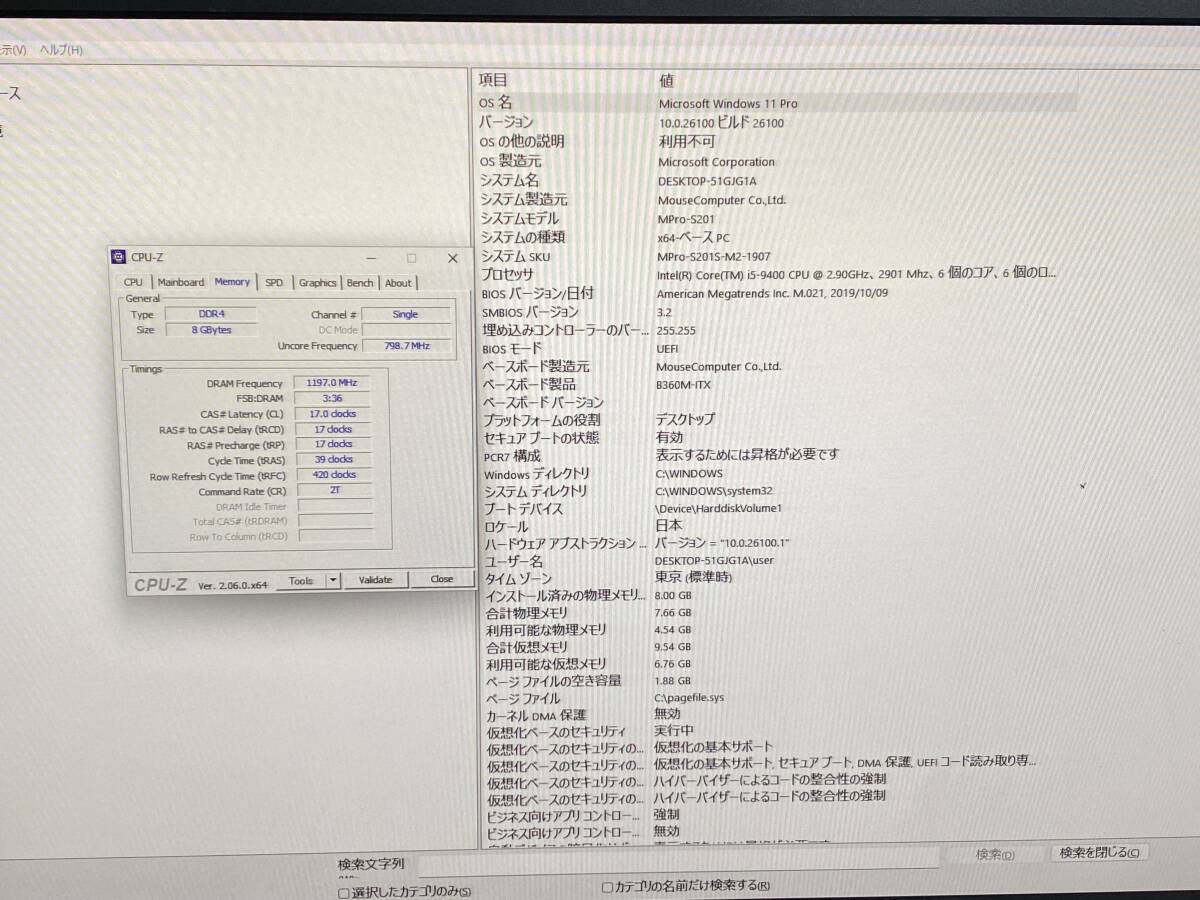Select the Windows ディレクトリ row

[x=777, y=473]
